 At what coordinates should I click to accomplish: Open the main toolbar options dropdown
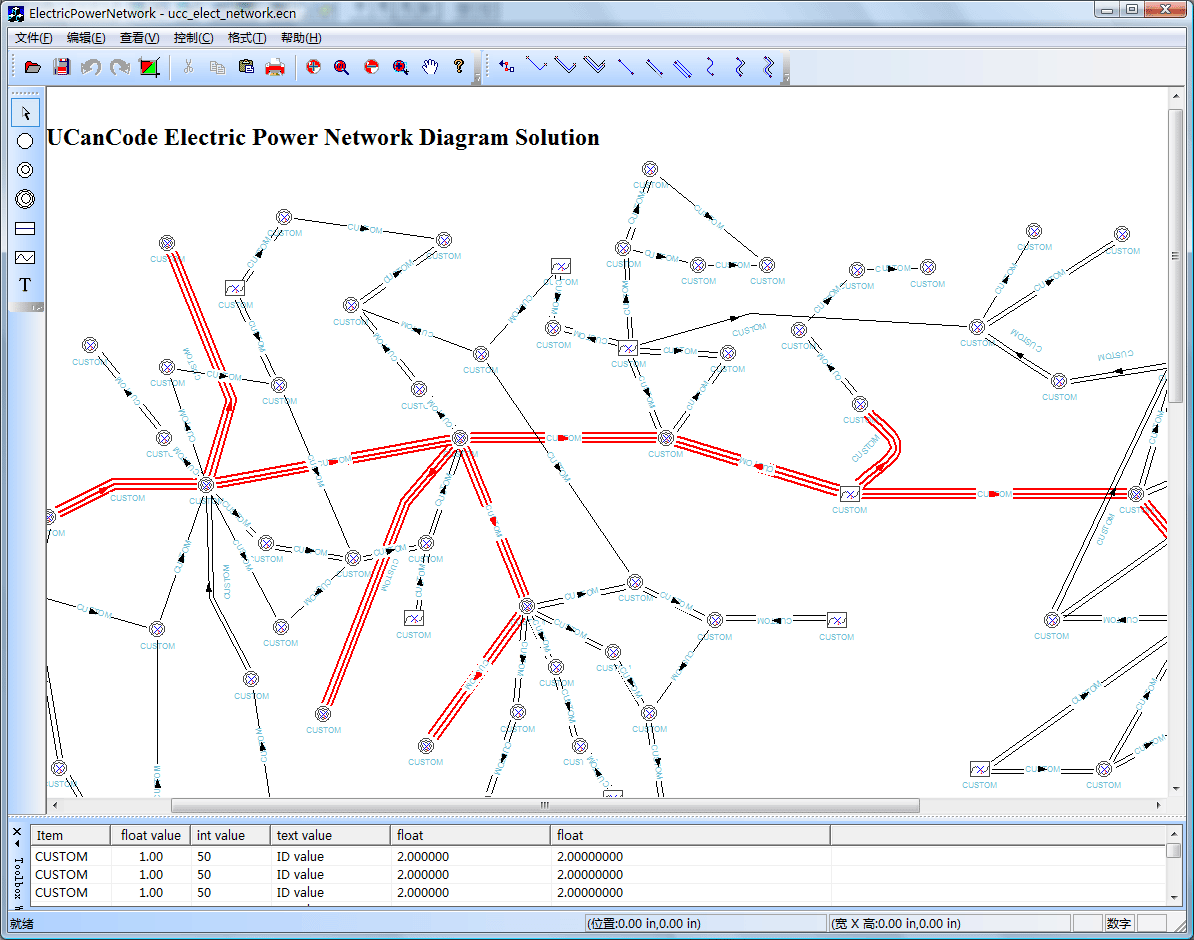[477, 77]
